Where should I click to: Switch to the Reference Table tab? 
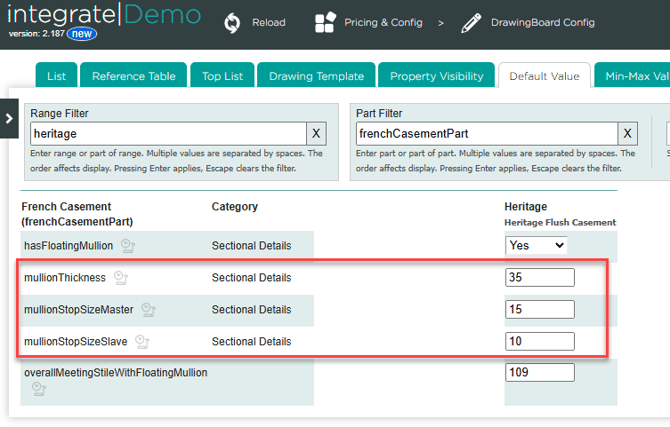click(133, 76)
